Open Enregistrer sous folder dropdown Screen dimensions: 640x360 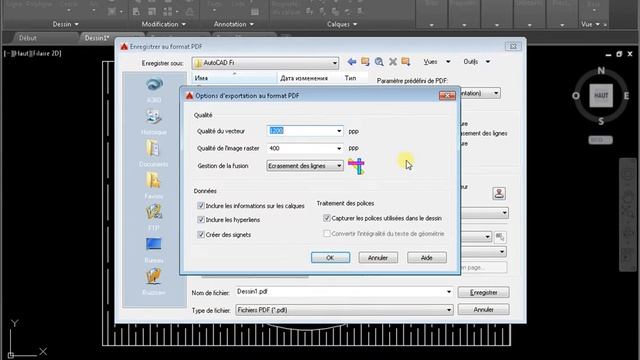click(x=265, y=63)
